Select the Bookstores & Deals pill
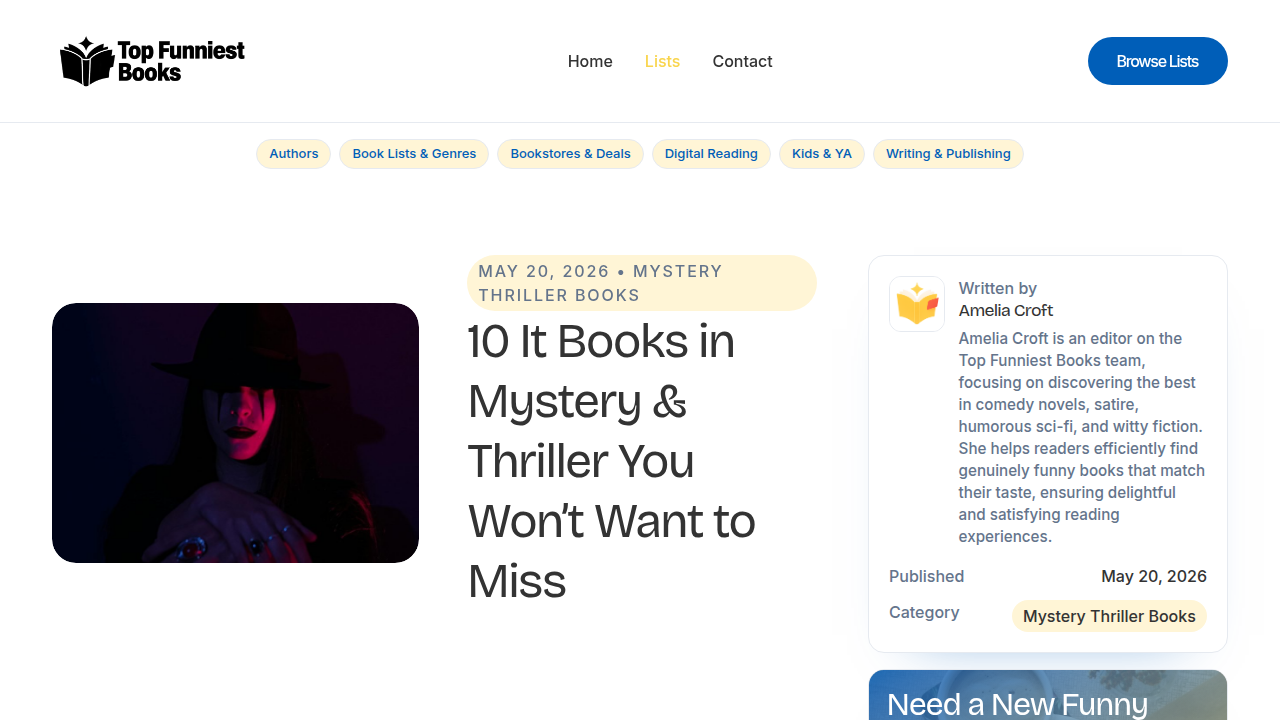Viewport: 1280px width, 720px height. (570, 154)
